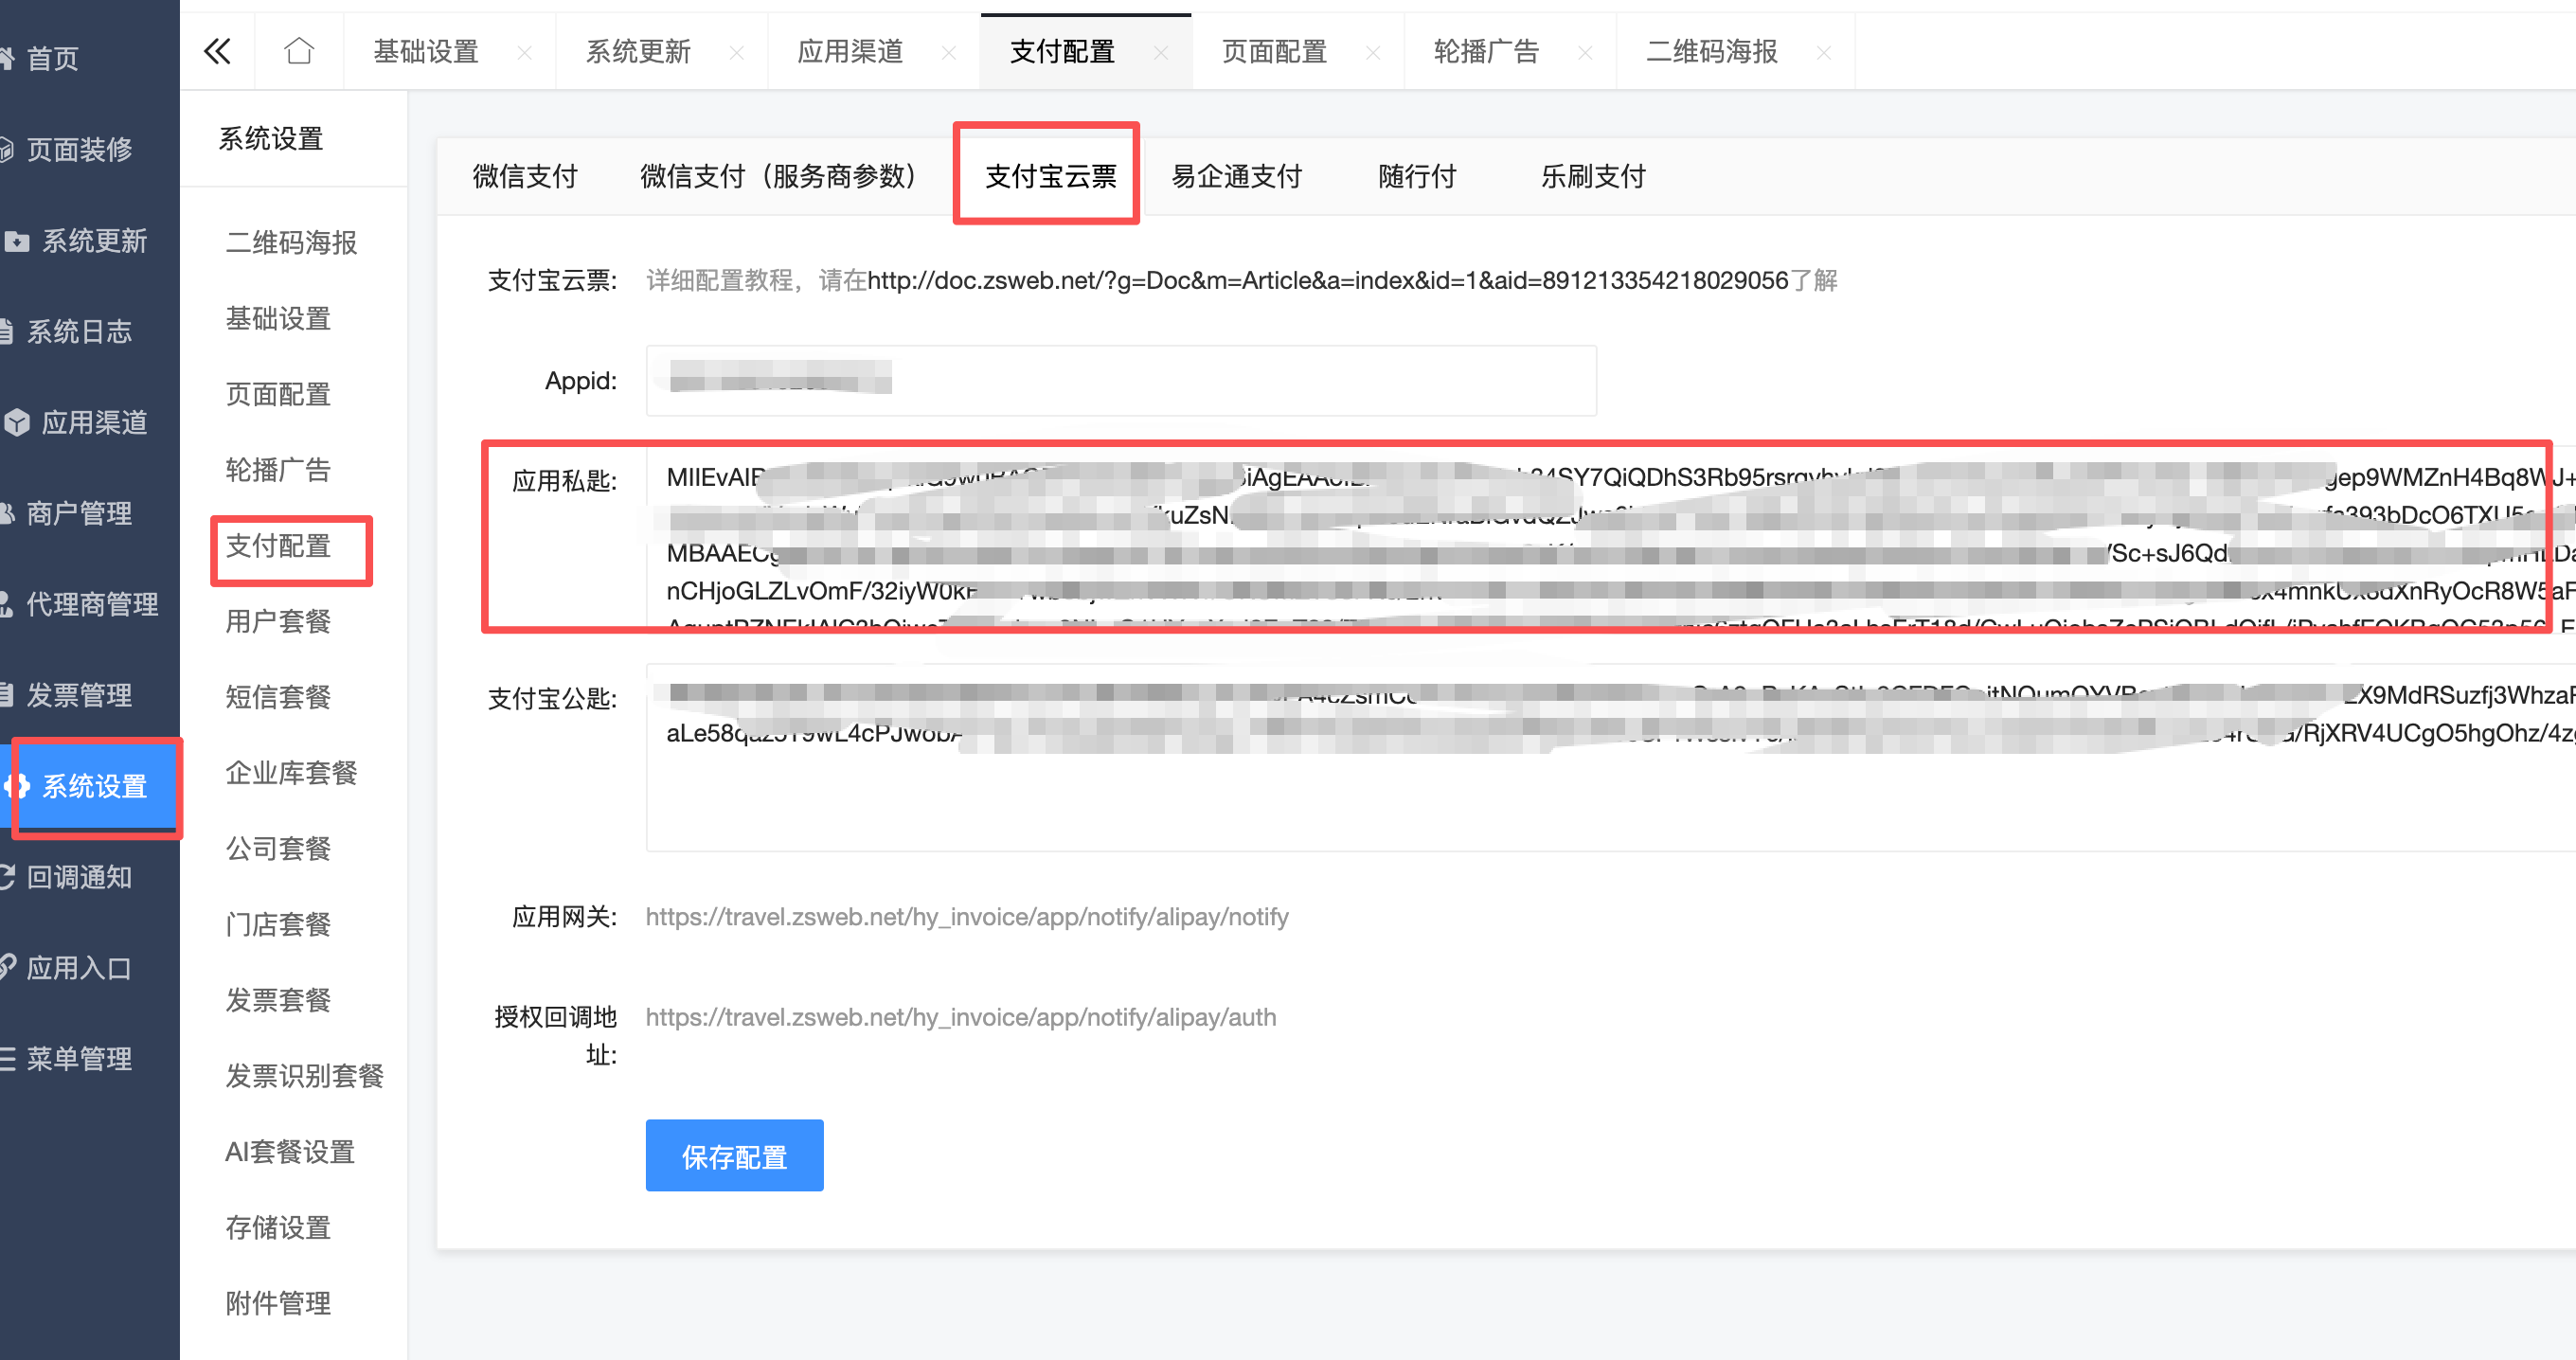Select the 易企通支付 payment tab
The height and width of the screenshot is (1360, 2576).
1237,176
